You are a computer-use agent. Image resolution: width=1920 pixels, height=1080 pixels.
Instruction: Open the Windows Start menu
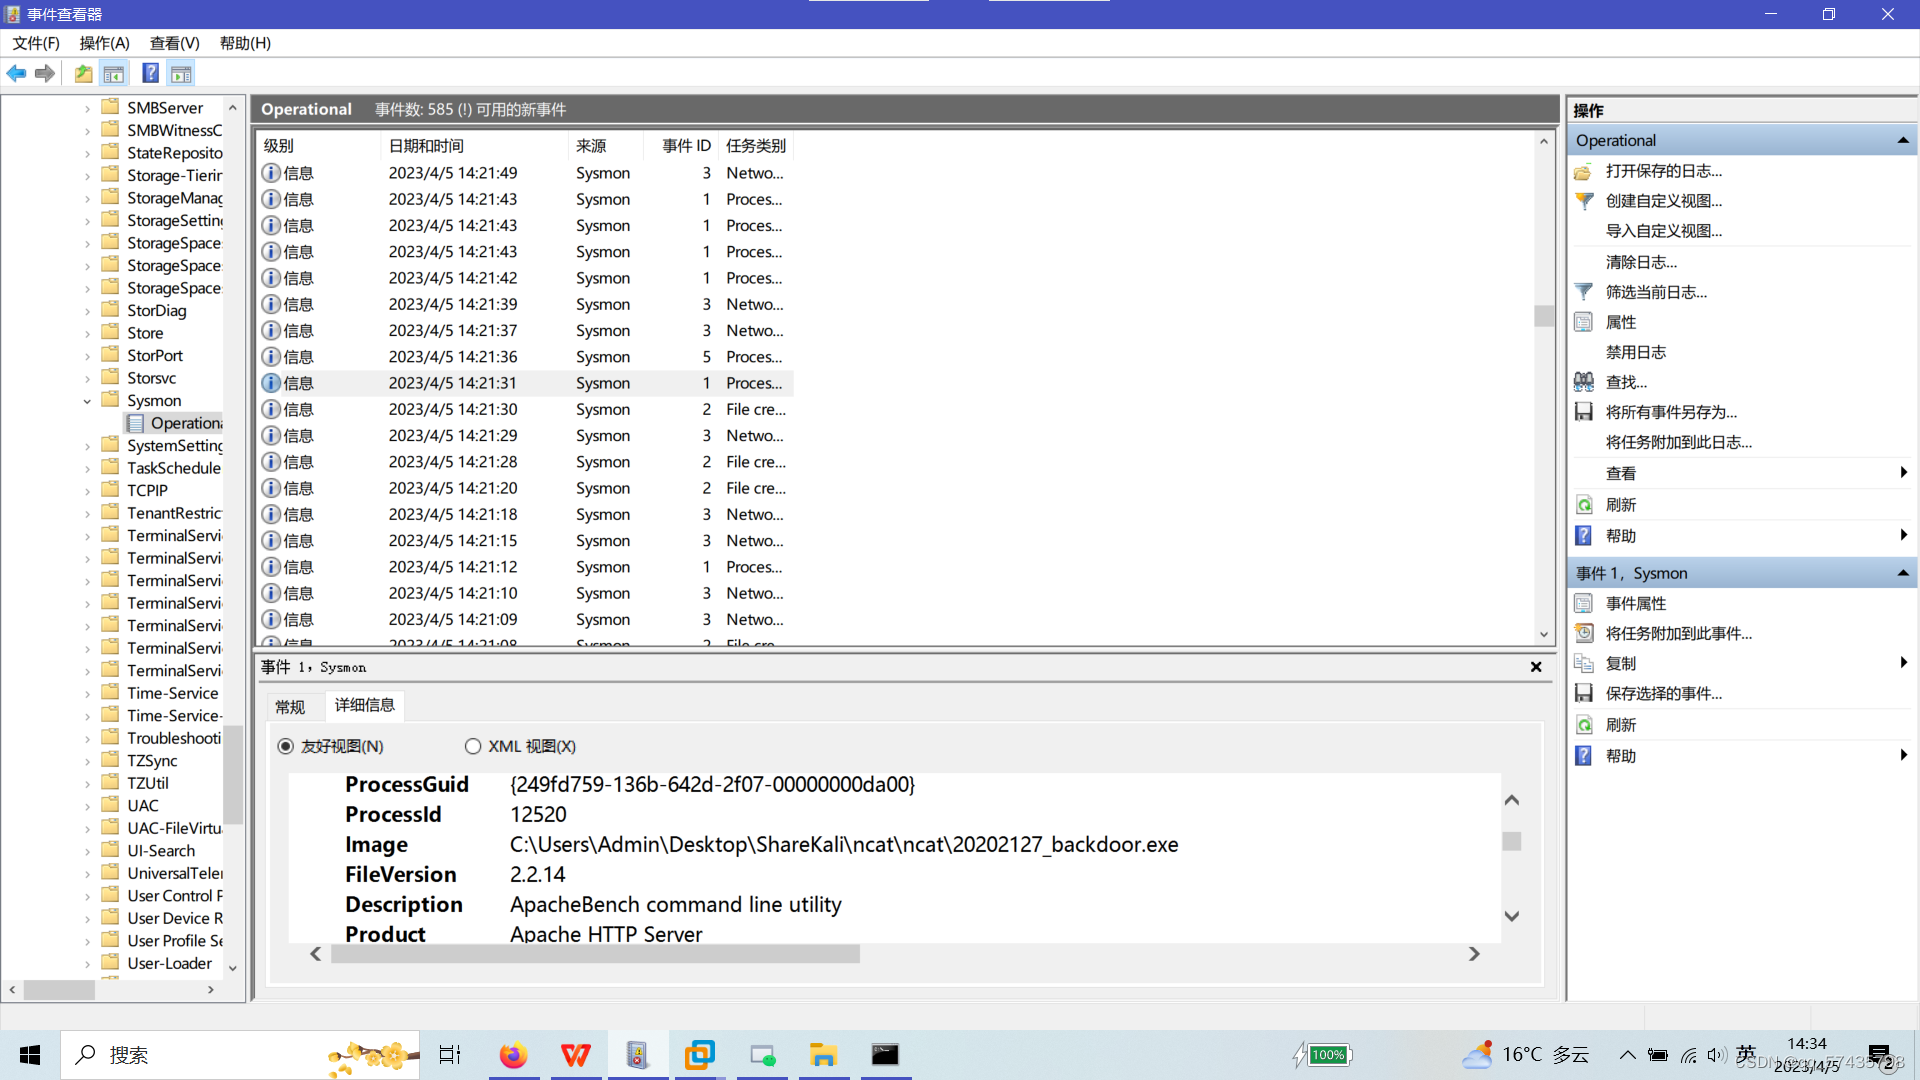coord(30,1055)
